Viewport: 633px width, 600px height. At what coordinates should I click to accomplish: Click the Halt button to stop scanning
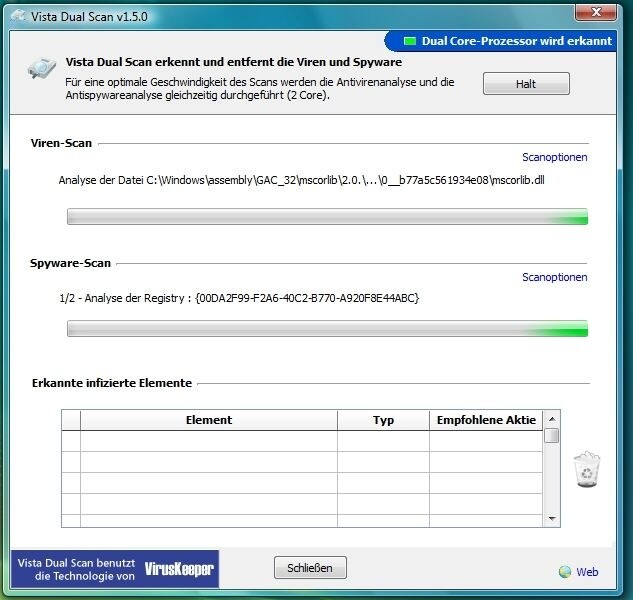pos(526,84)
